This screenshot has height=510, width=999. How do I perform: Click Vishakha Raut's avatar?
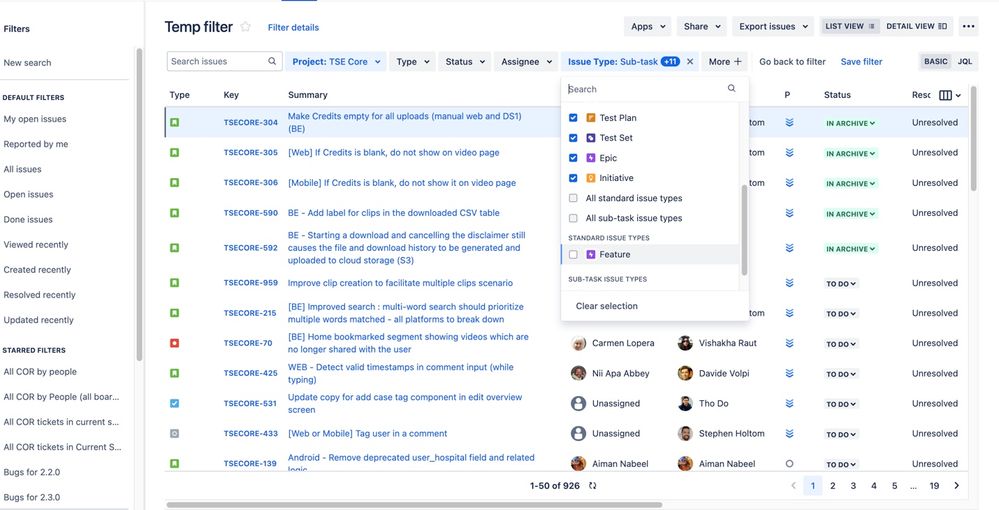click(685, 343)
